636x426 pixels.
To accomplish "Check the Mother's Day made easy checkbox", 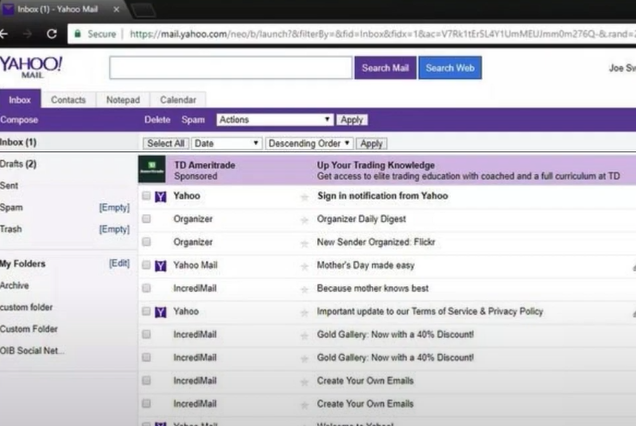I will [146, 265].
